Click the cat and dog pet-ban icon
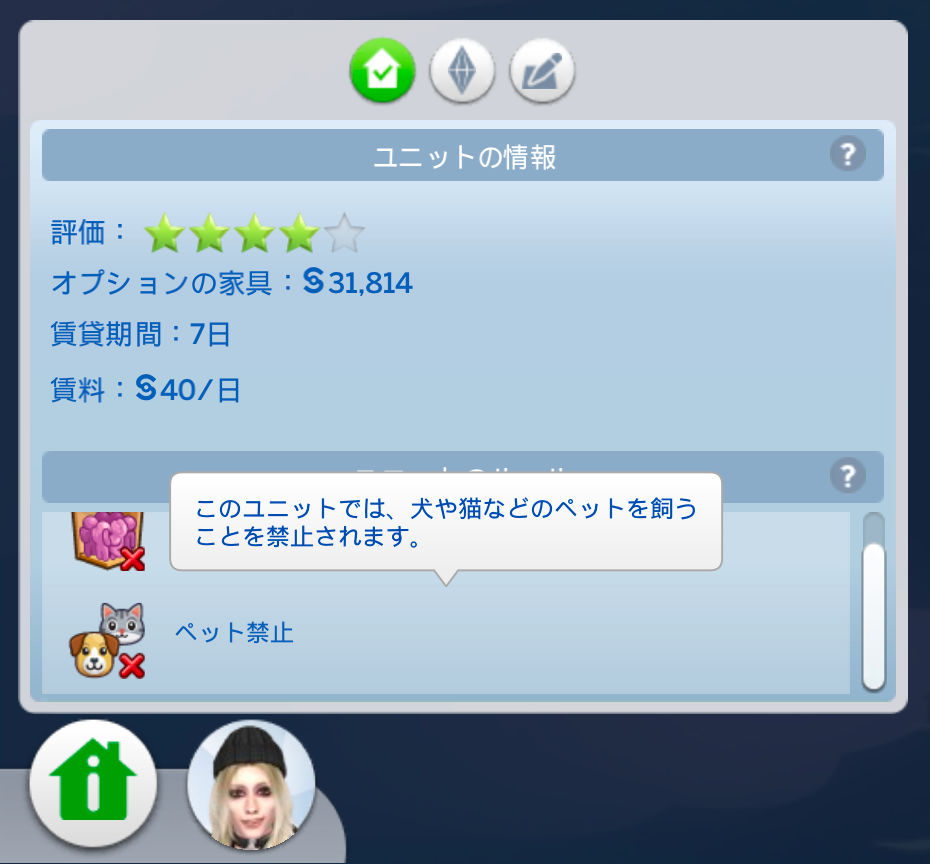Screen dimensions: 930x864 pyautogui.click(x=107, y=640)
